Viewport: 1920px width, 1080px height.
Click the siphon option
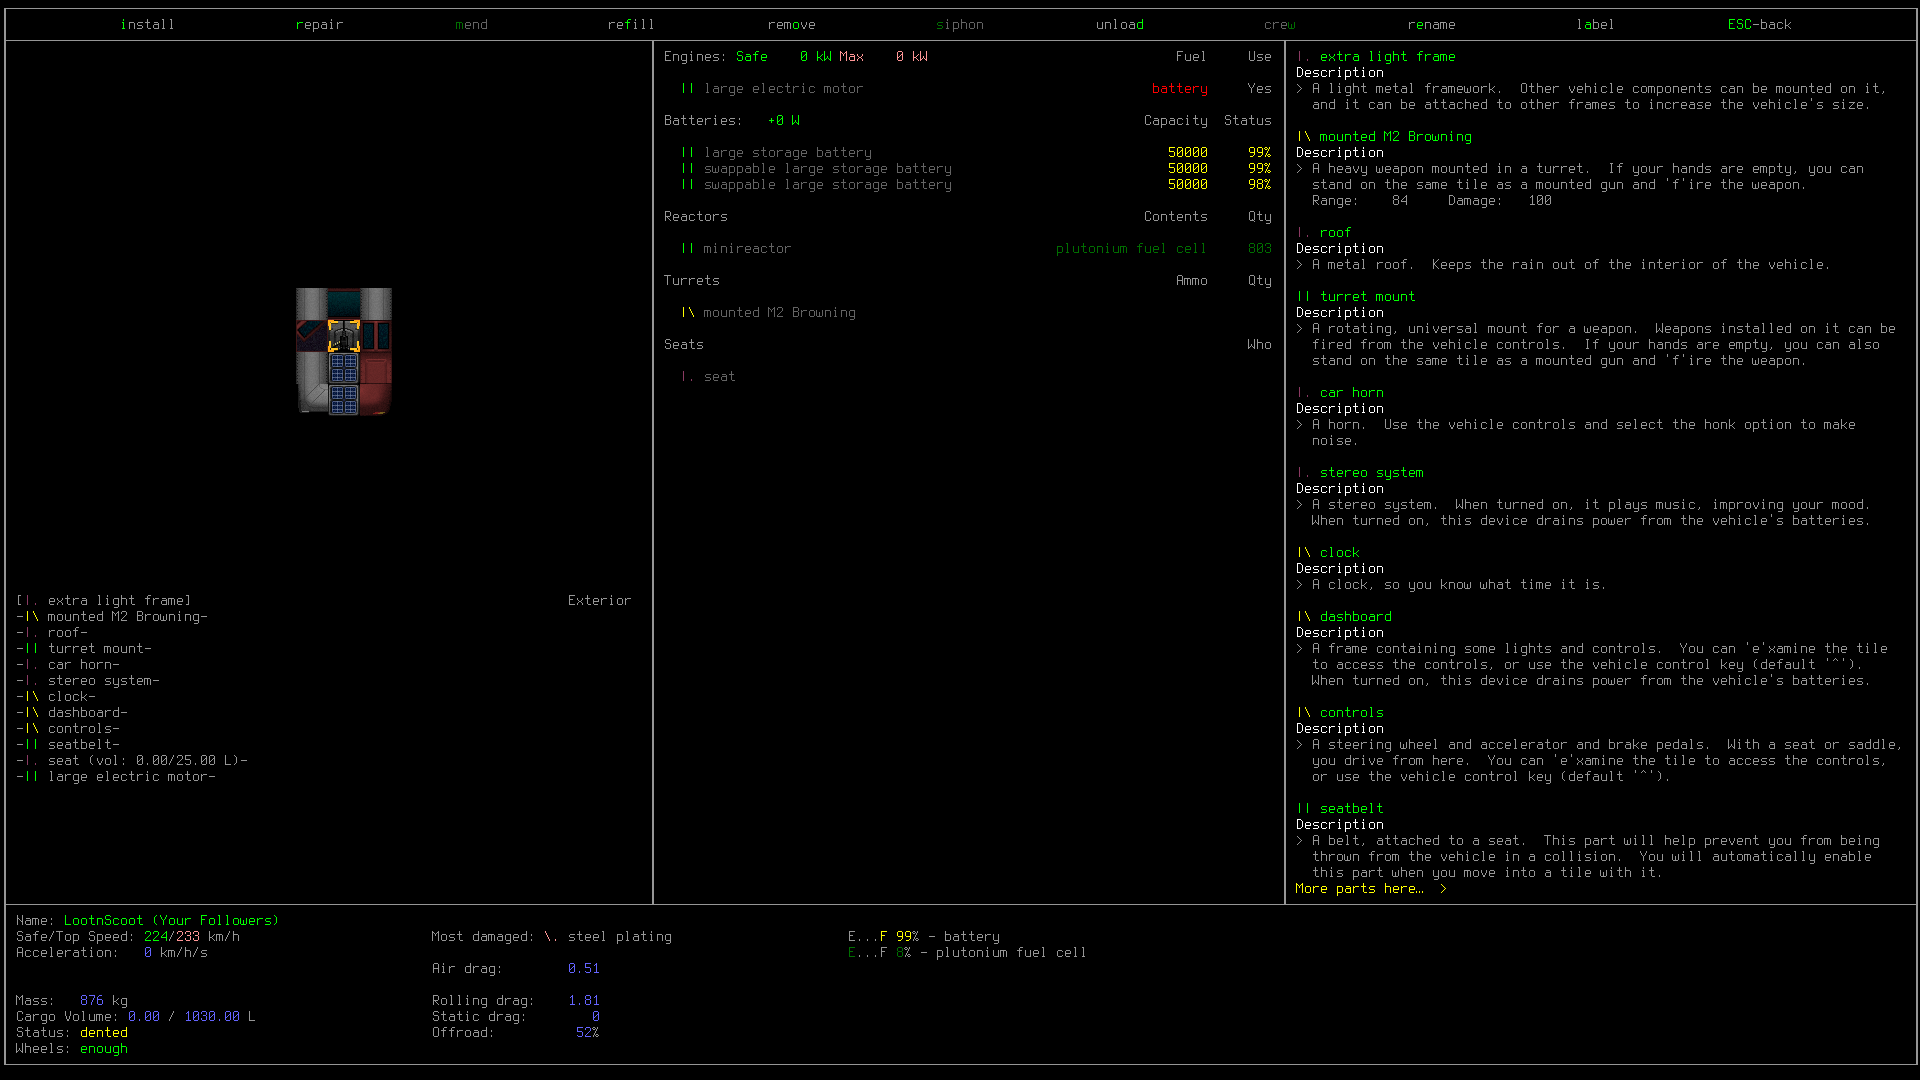(x=959, y=25)
